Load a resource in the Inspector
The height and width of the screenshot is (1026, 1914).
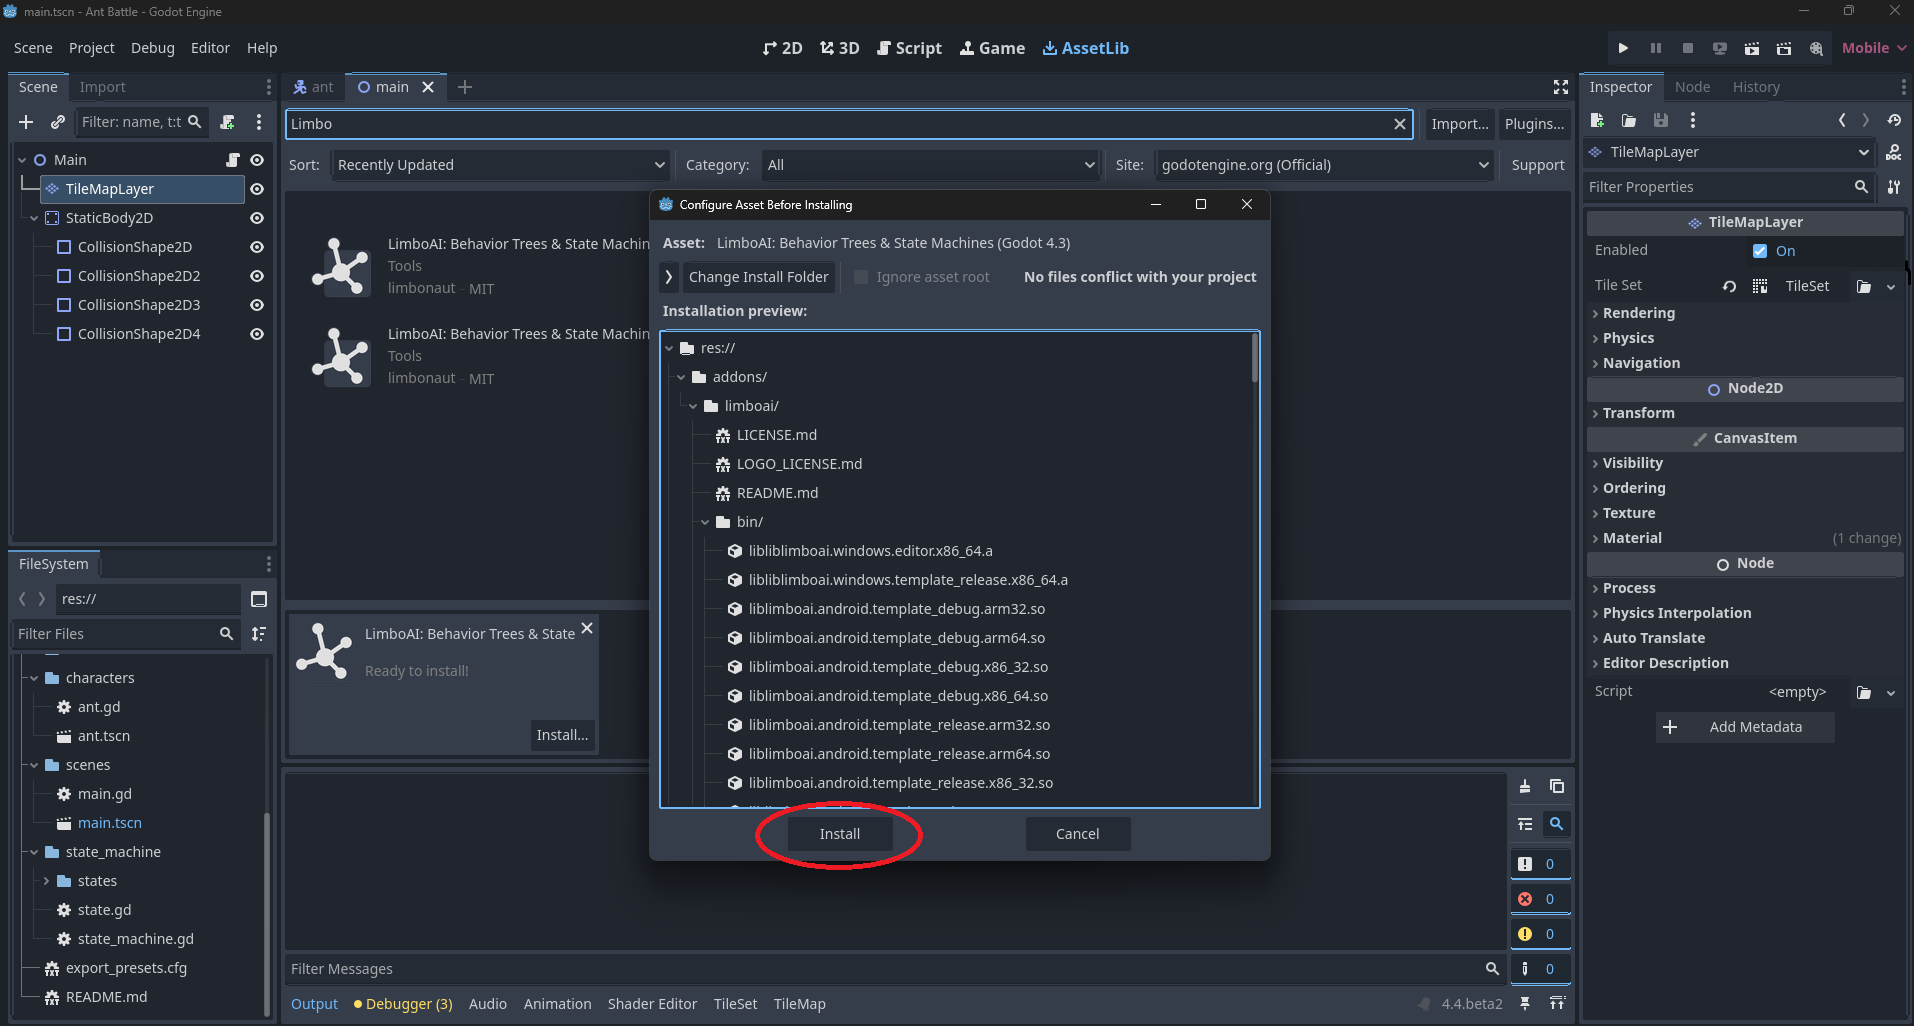click(x=1629, y=120)
